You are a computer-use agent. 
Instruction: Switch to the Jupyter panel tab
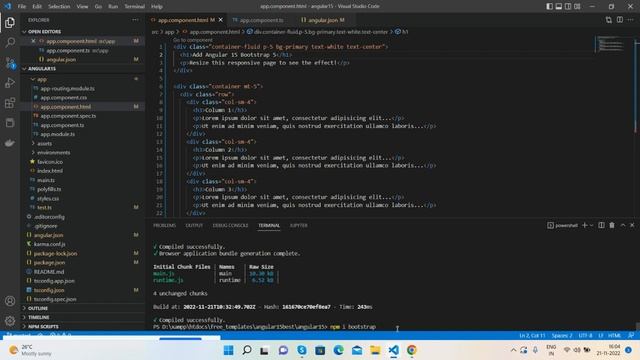[x=299, y=225]
